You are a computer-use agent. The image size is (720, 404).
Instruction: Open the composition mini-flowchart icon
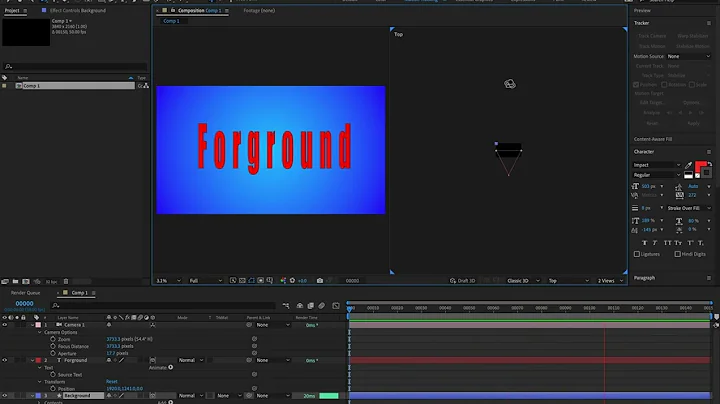(286, 306)
